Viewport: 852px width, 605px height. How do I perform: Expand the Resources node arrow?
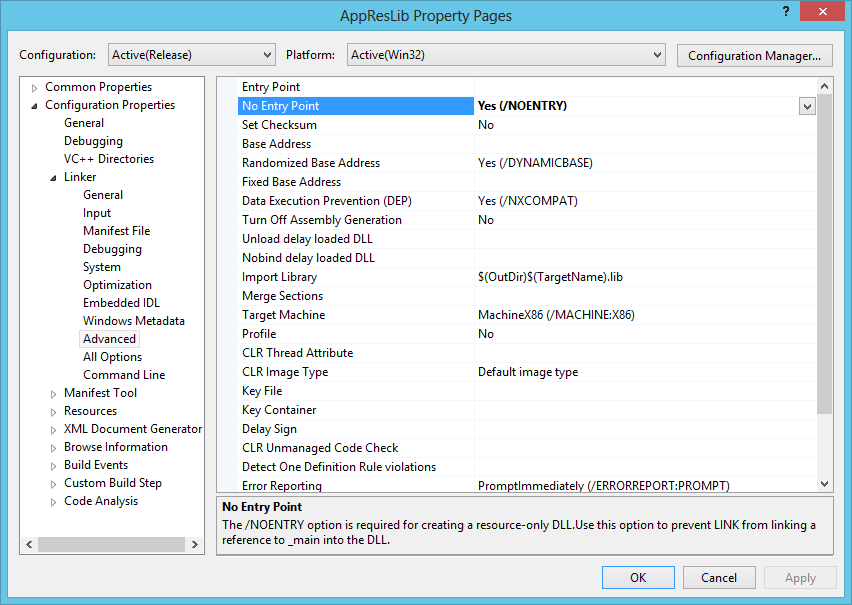[x=53, y=411]
